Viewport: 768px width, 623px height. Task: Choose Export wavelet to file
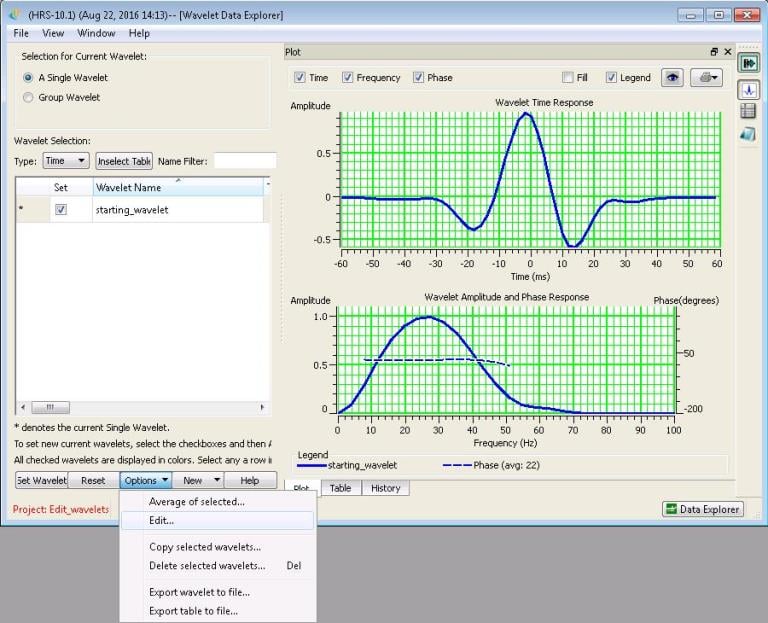[x=217, y=592]
